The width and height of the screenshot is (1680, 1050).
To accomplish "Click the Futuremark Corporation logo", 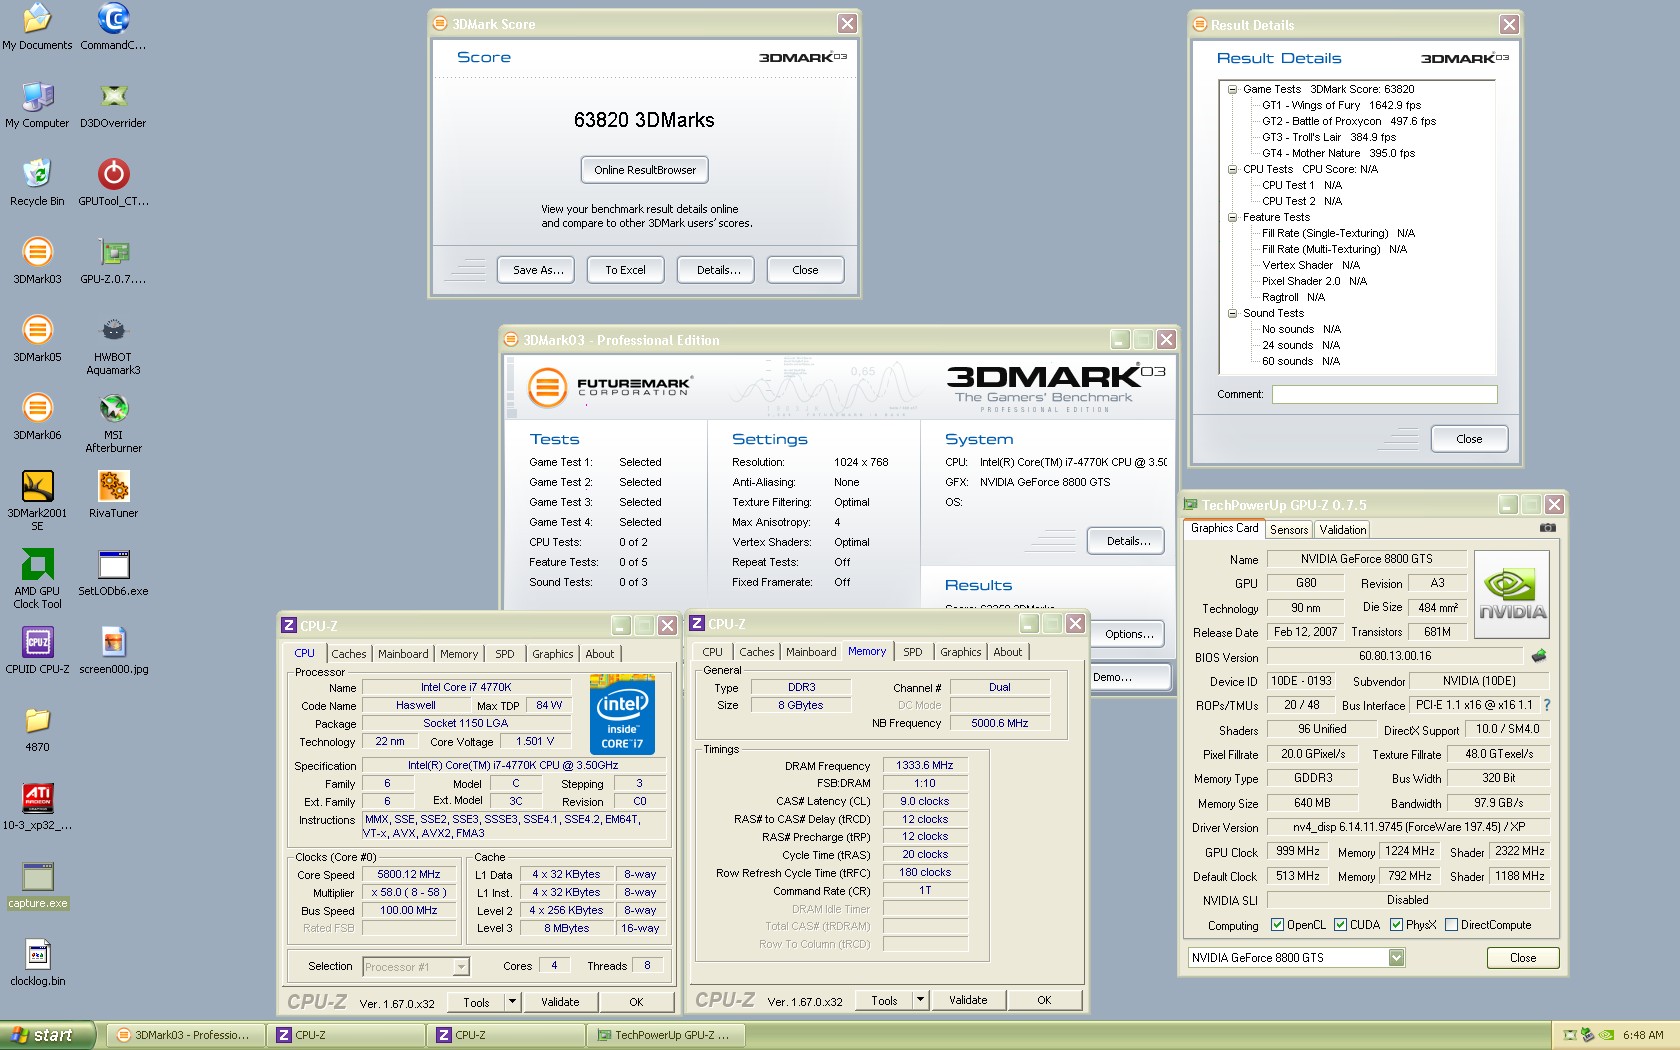I will pyautogui.click(x=611, y=387).
